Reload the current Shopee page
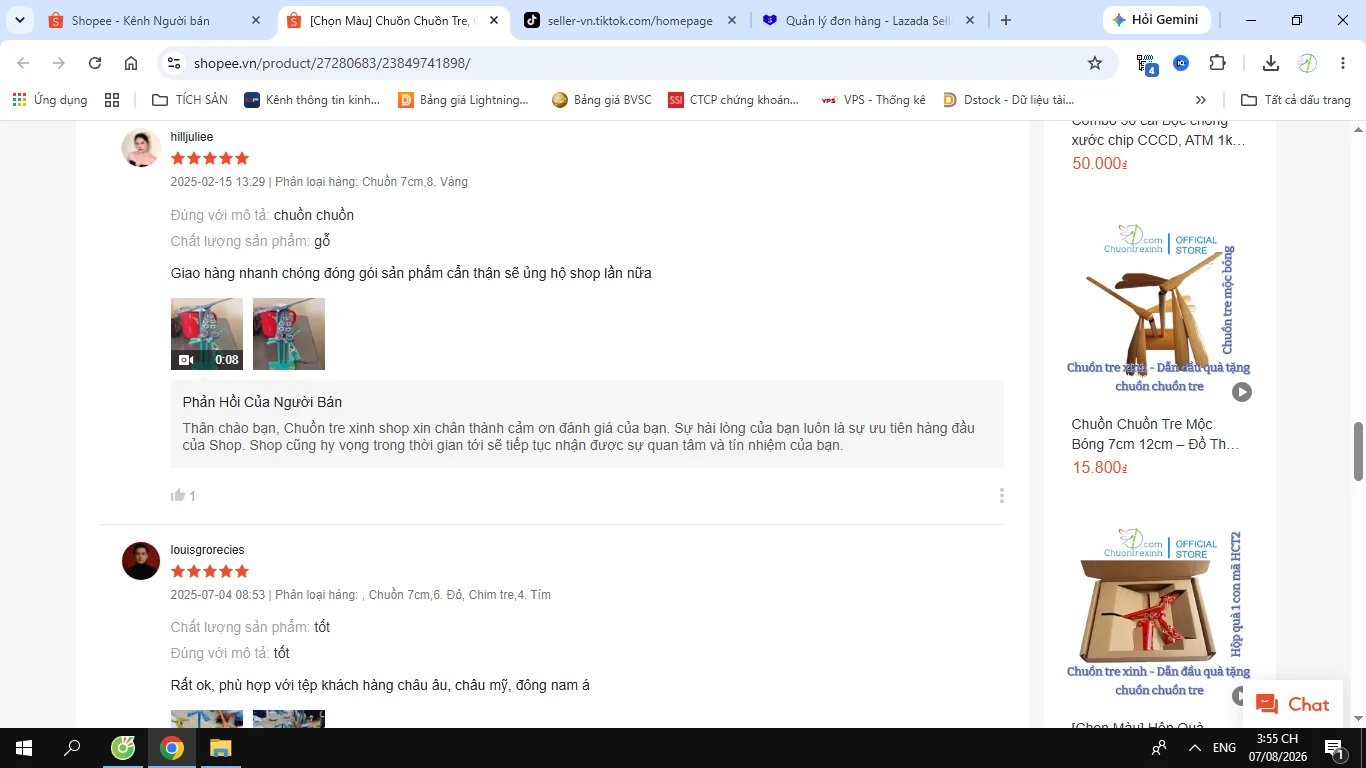The width and height of the screenshot is (1366, 768). pos(95,63)
